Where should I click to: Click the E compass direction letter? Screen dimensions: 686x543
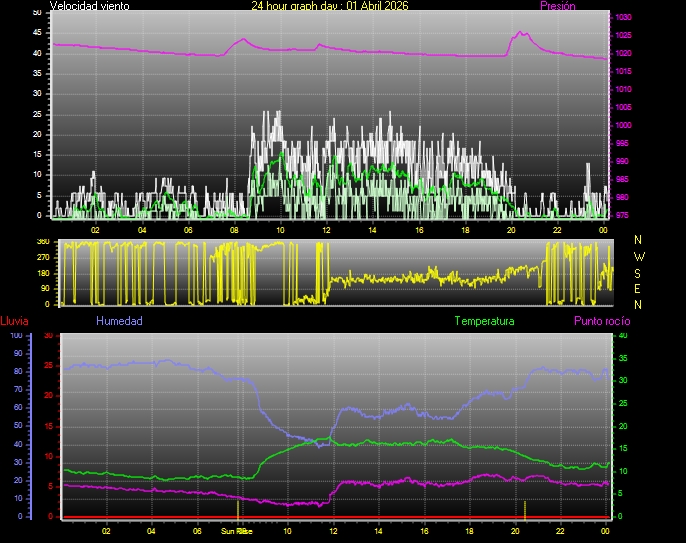639,288
